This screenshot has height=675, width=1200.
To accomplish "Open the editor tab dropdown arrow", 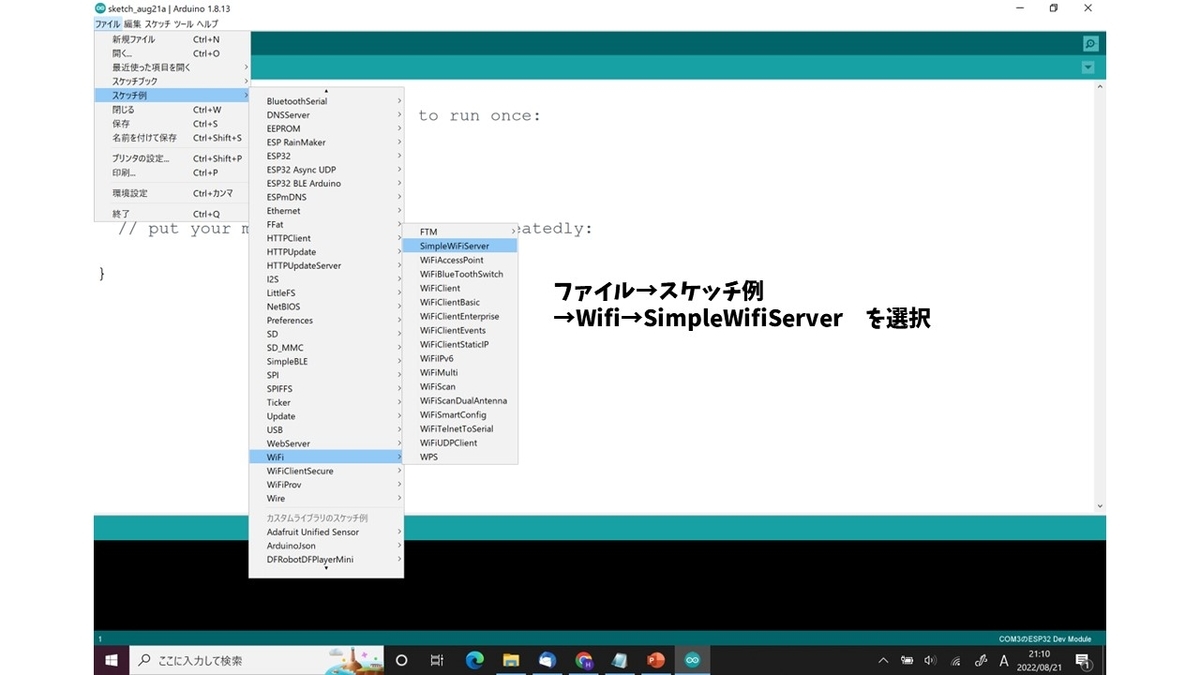I will pyautogui.click(x=1089, y=67).
